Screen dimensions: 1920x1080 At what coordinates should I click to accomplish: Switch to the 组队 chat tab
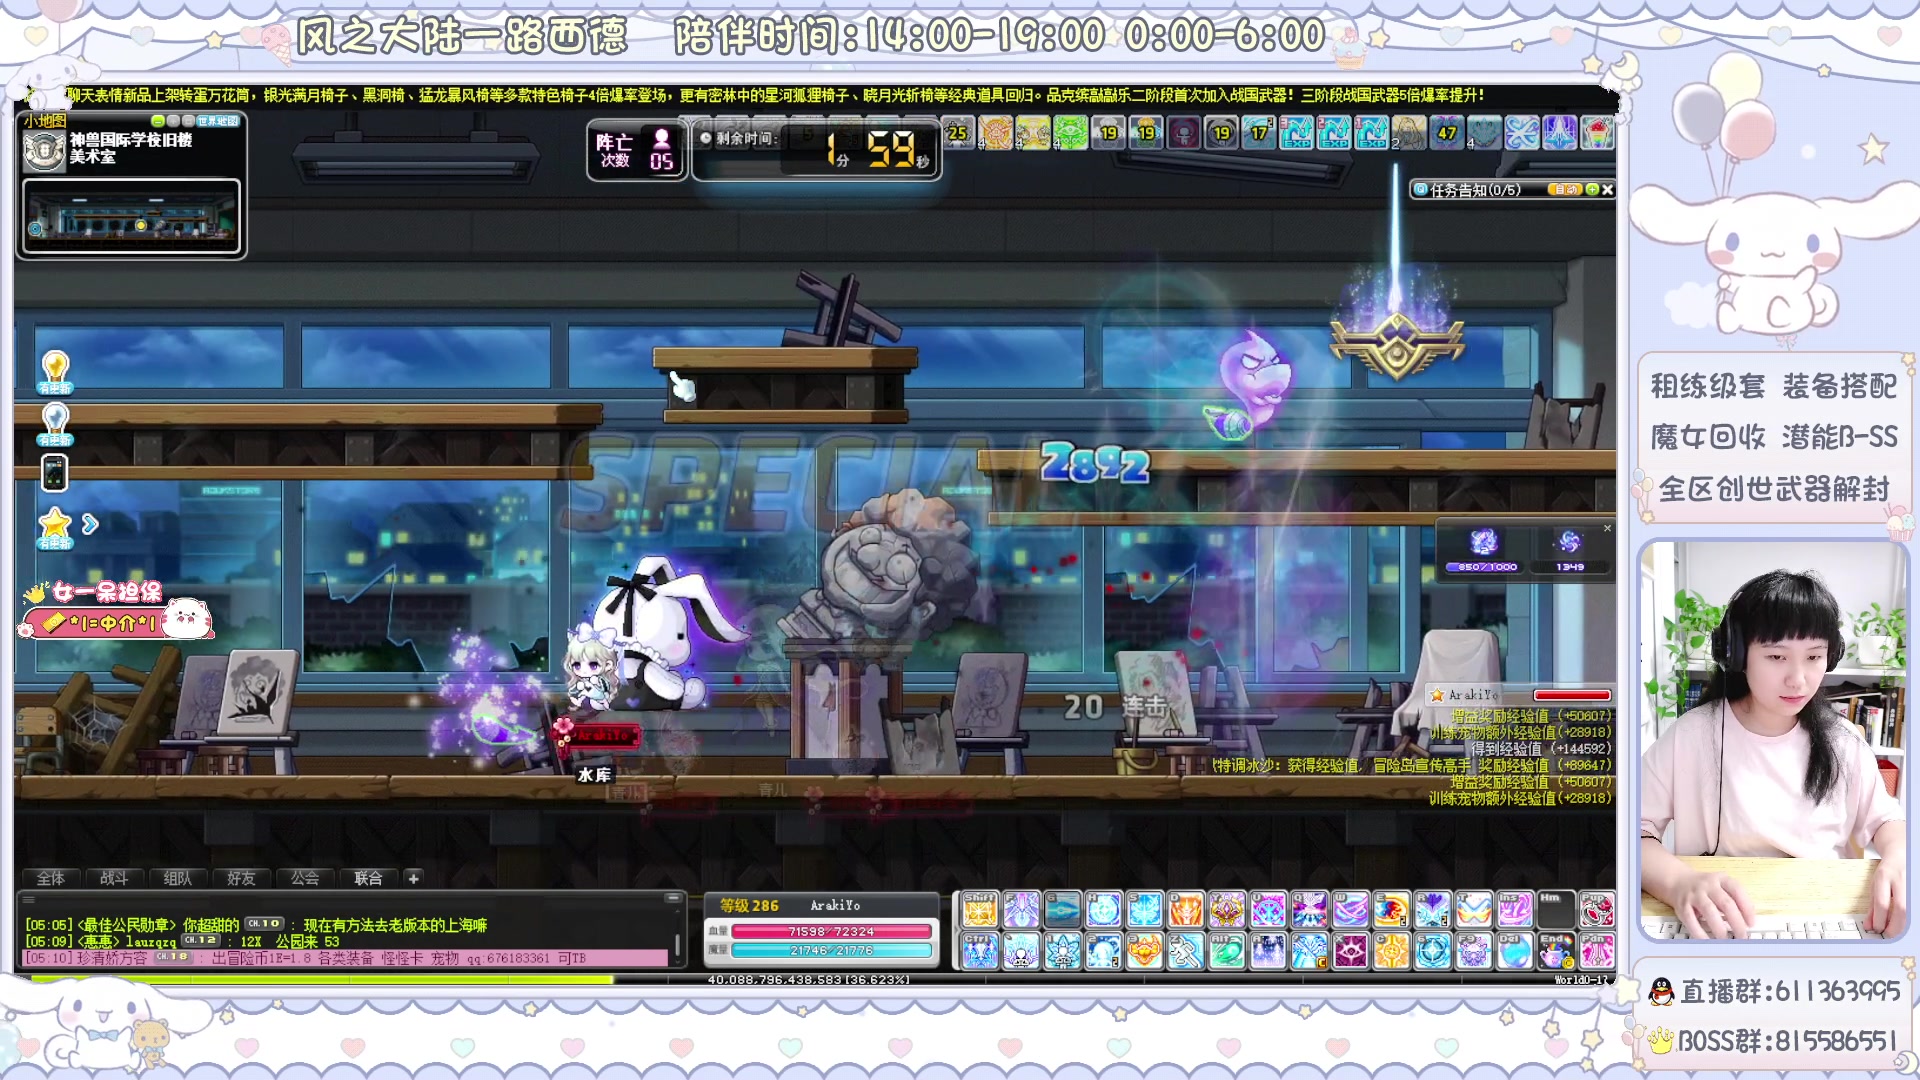click(178, 878)
